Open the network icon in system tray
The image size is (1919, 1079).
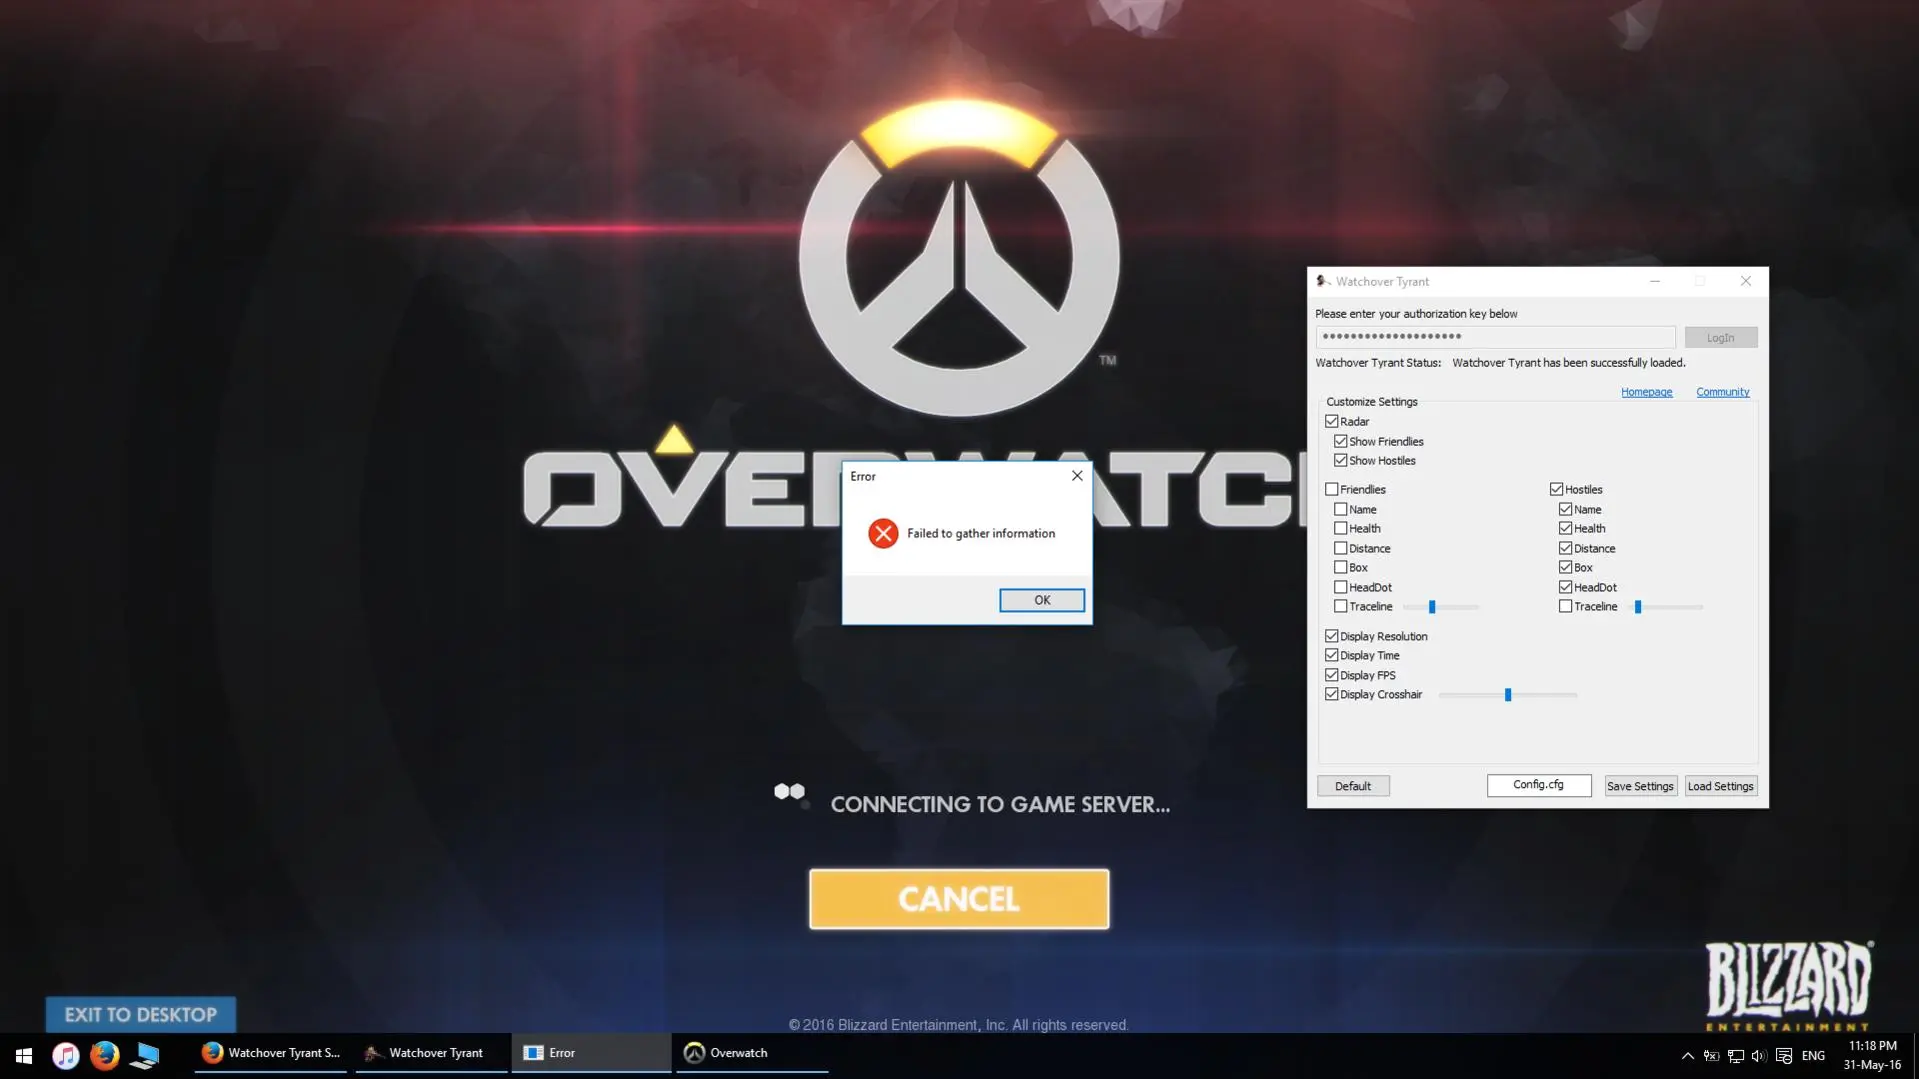tap(1736, 1056)
